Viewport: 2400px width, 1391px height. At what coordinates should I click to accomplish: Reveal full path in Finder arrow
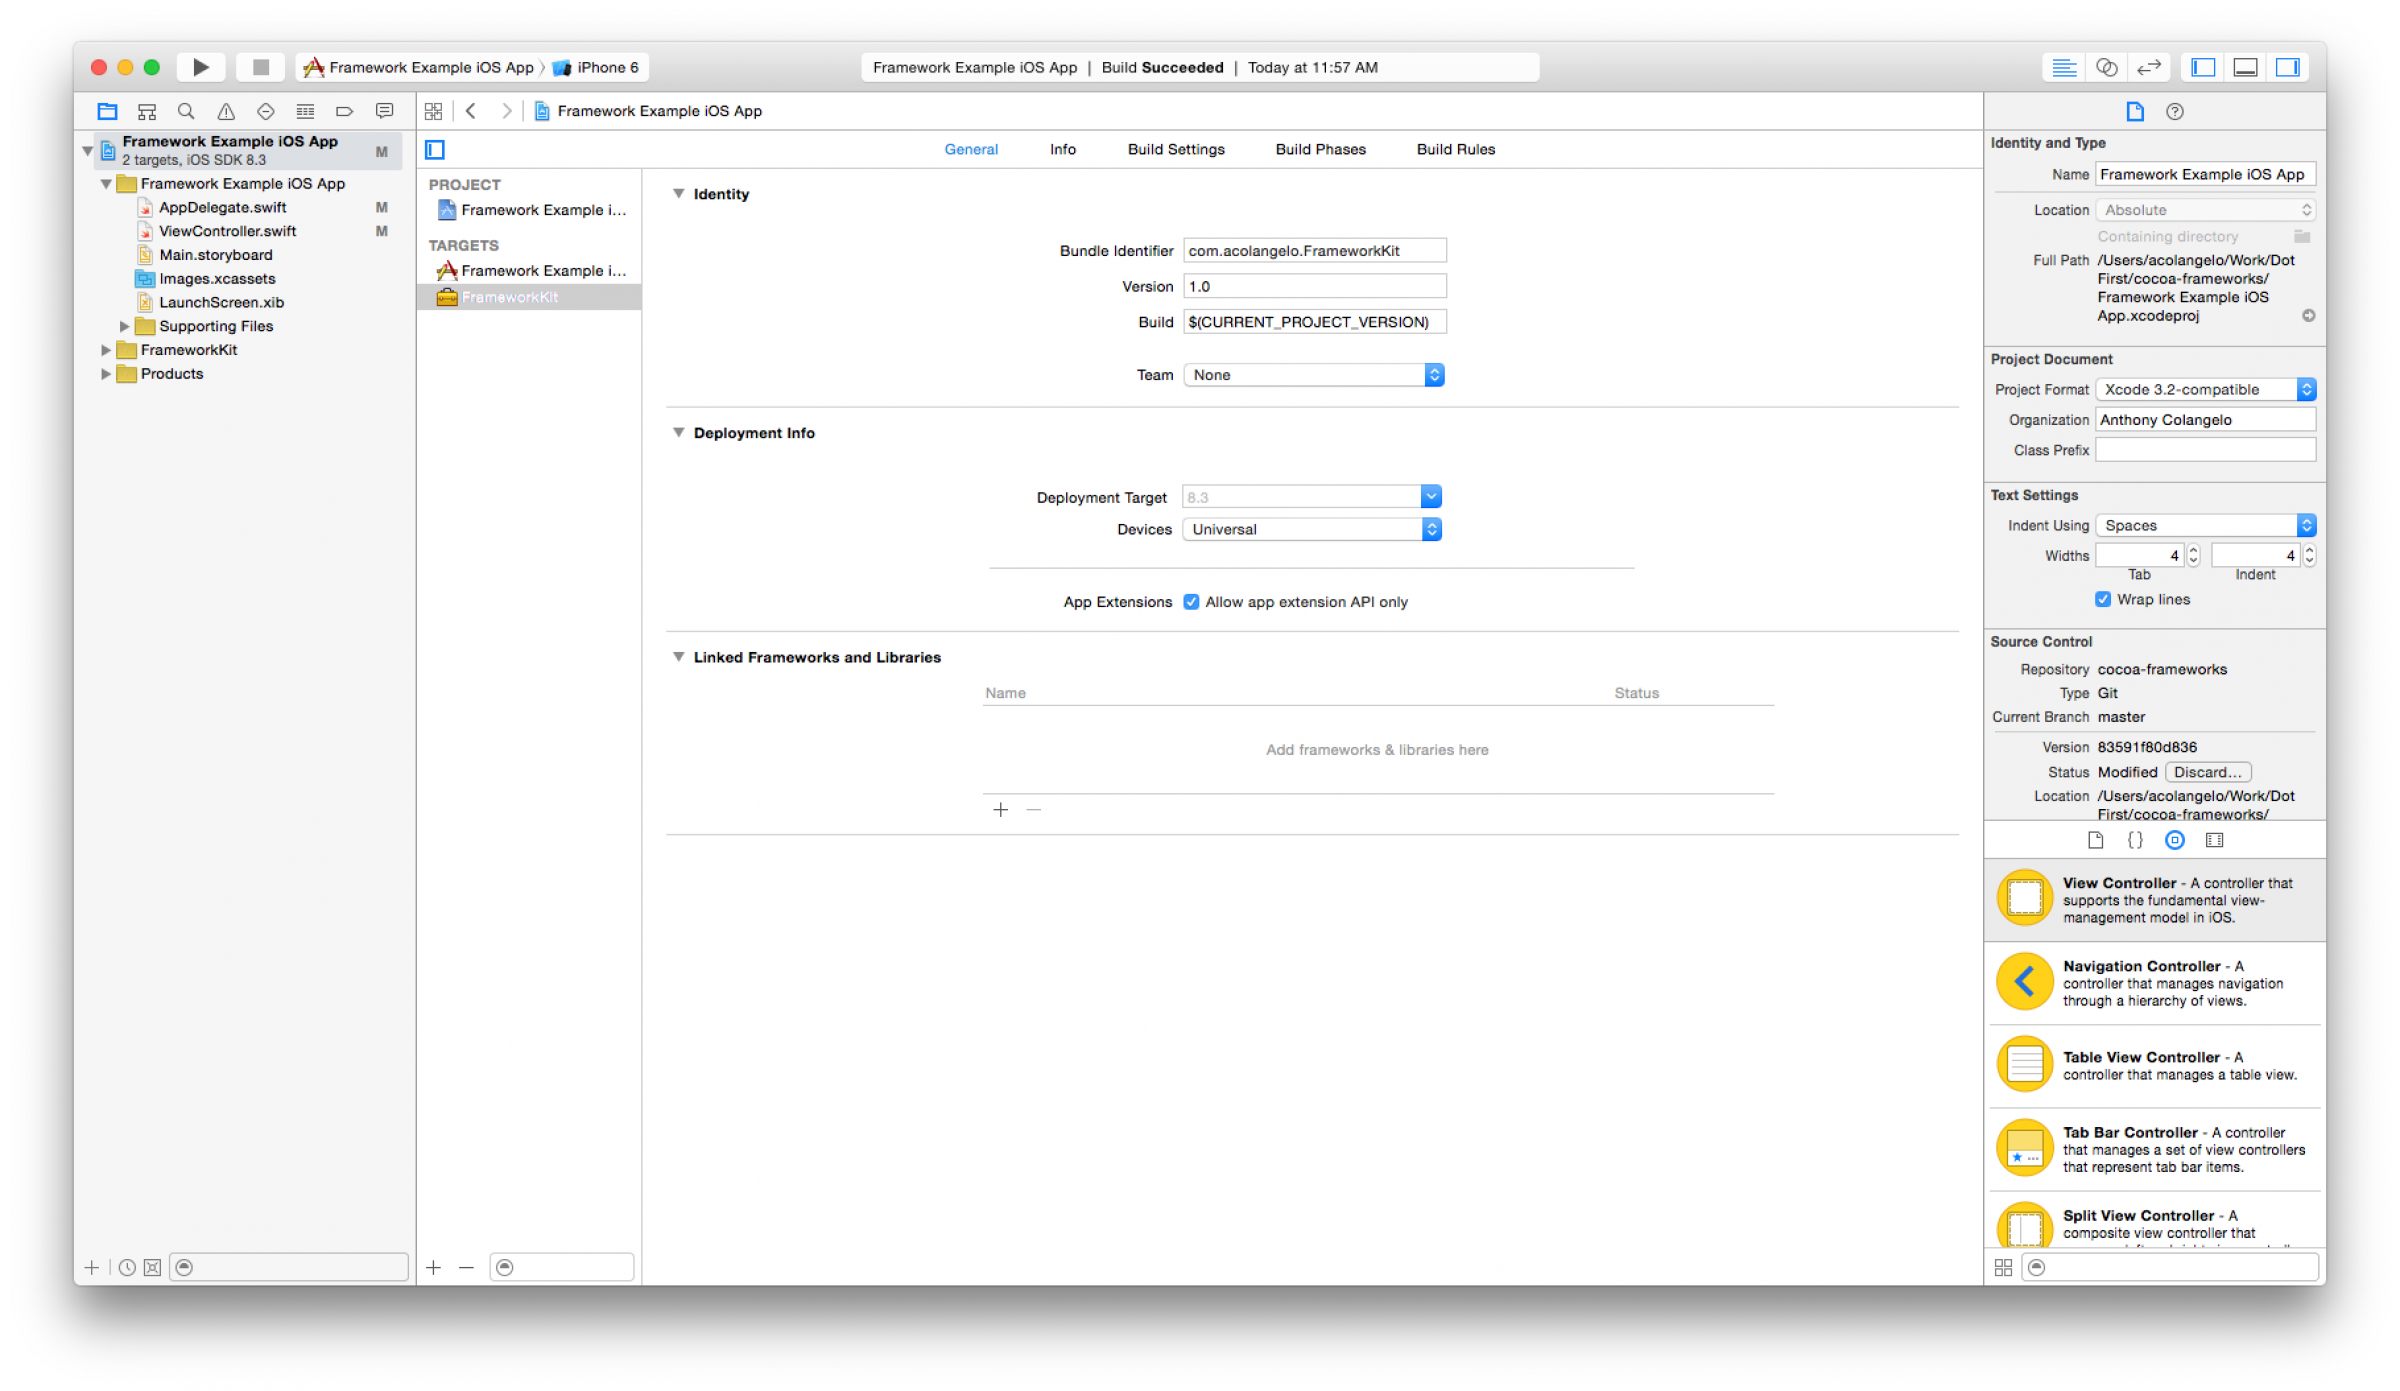pos(2308,316)
